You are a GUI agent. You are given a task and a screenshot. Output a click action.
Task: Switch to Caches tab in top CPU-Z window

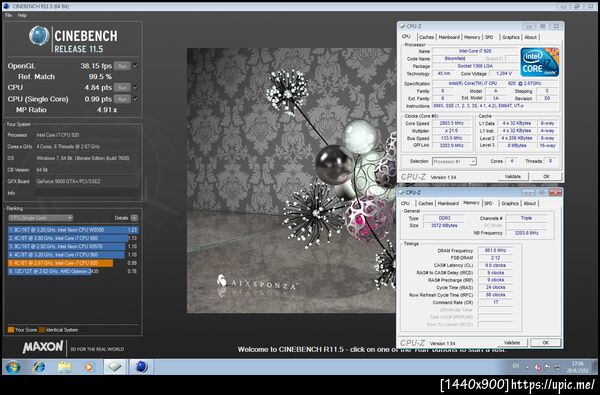click(426, 37)
